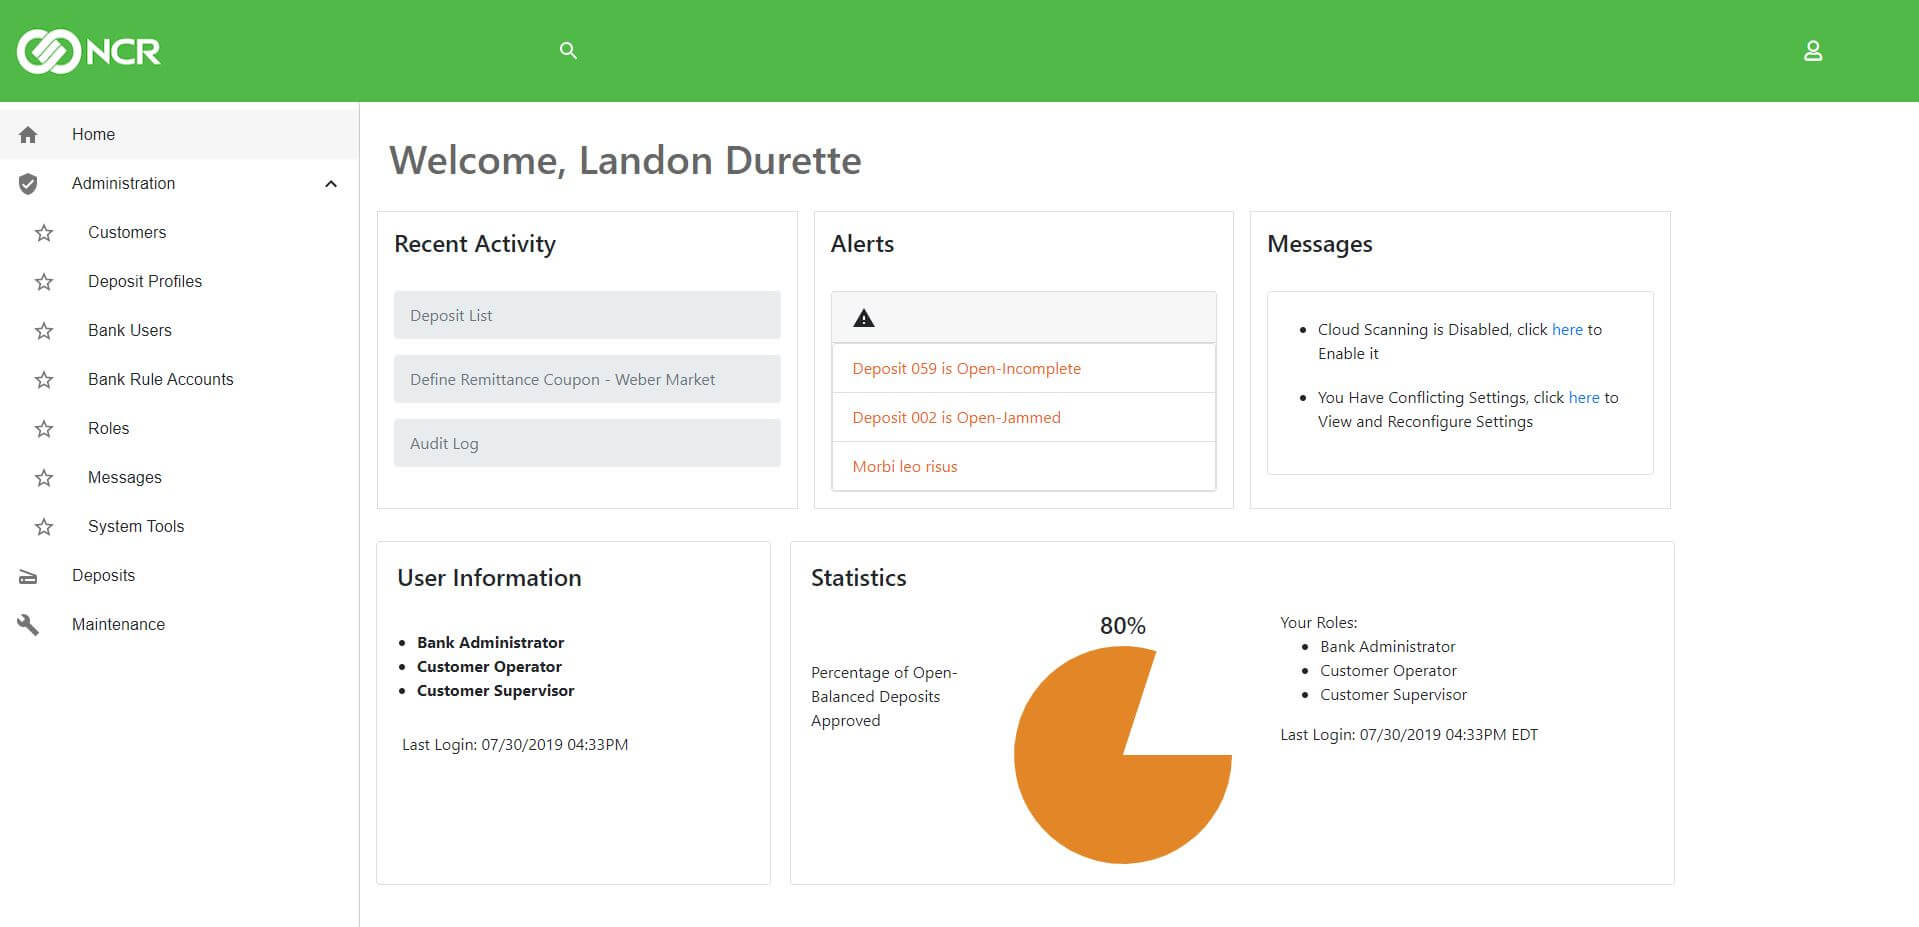Screen dimensions: 1919x927
Task: Click Bank Administrator in User Information
Action: tap(490, 642)
